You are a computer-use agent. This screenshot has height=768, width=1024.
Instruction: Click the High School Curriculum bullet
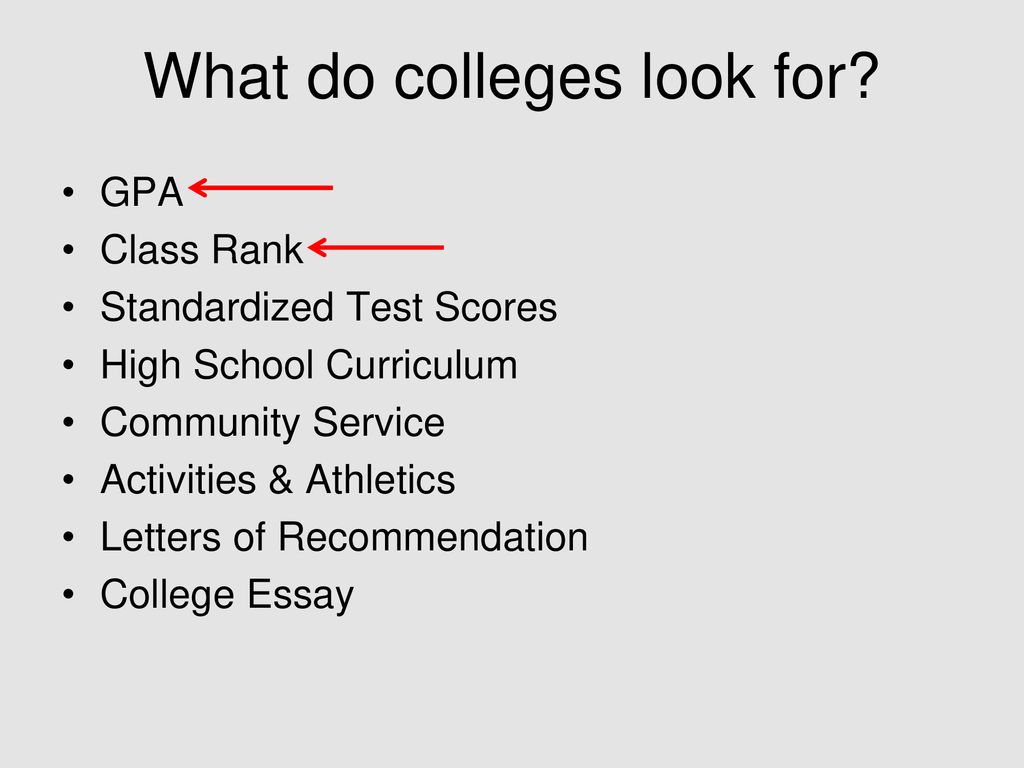pyautogui.click(x=309, y=364)
